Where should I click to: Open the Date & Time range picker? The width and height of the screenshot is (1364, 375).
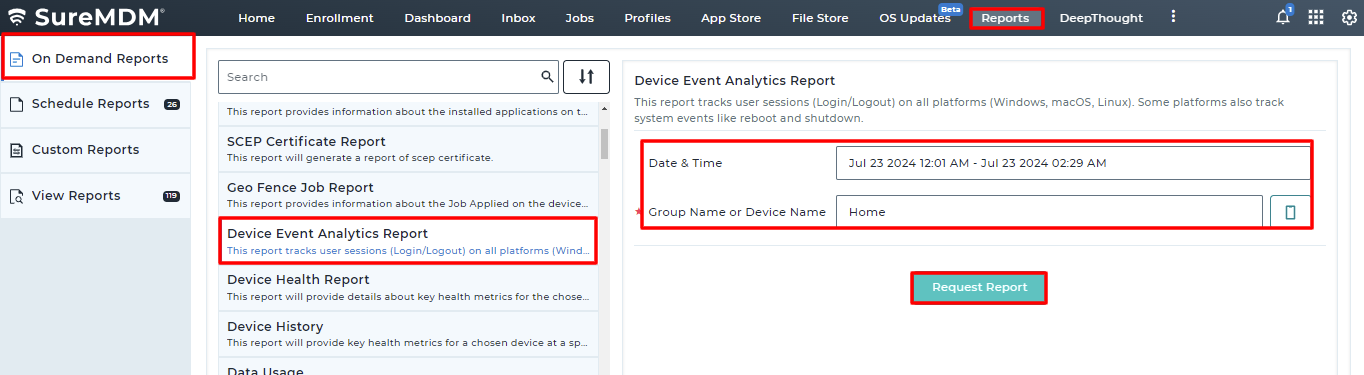[x=1073, y=163]
